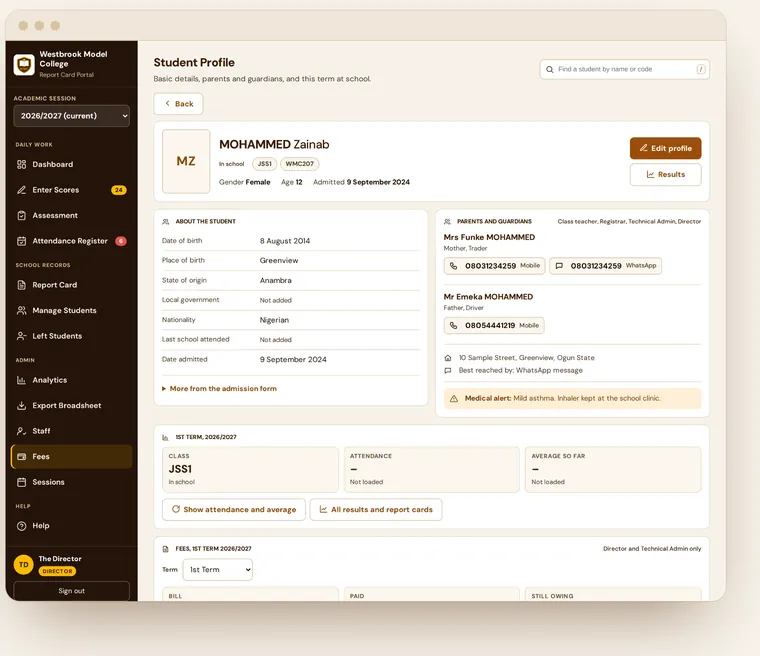Viewport: 760px width, 656px height.
Task: Click the search magnifier icon
Action: (550, 69)
